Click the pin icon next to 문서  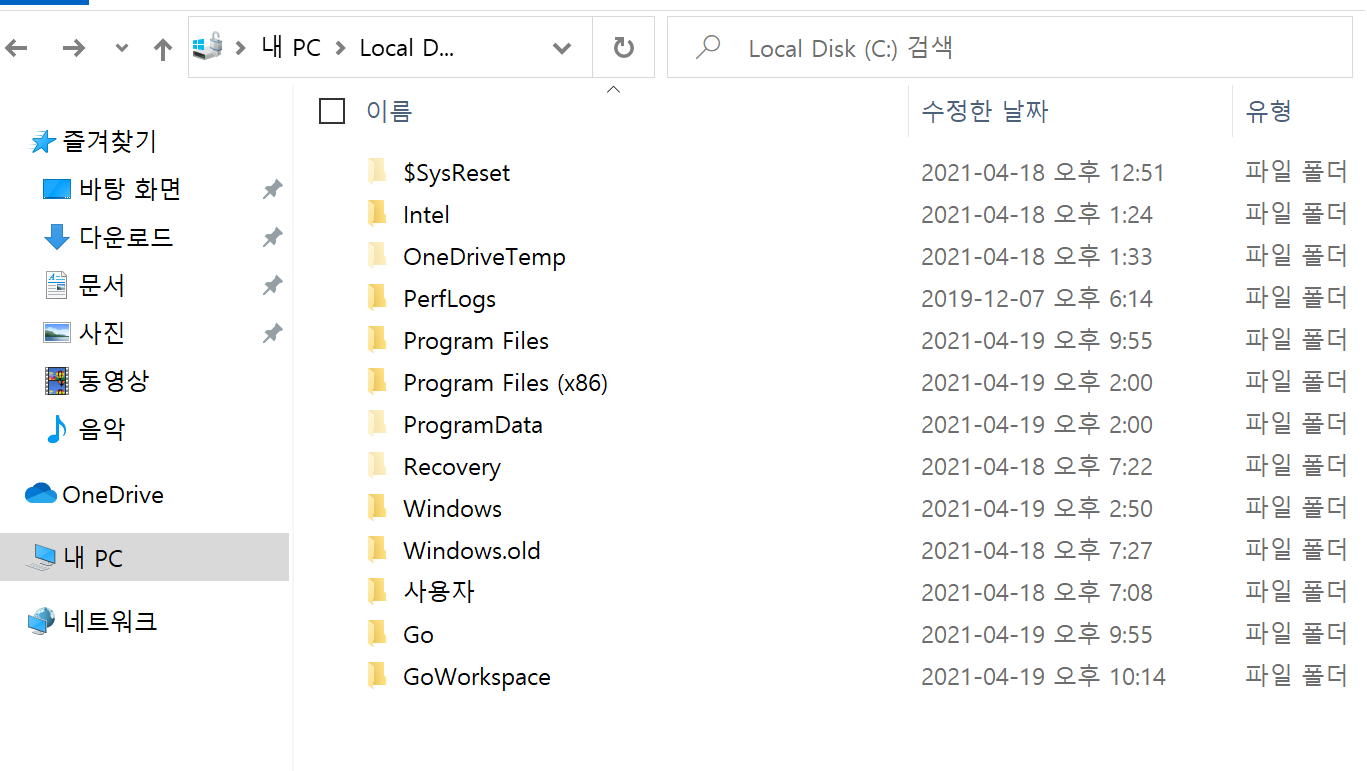272,285
